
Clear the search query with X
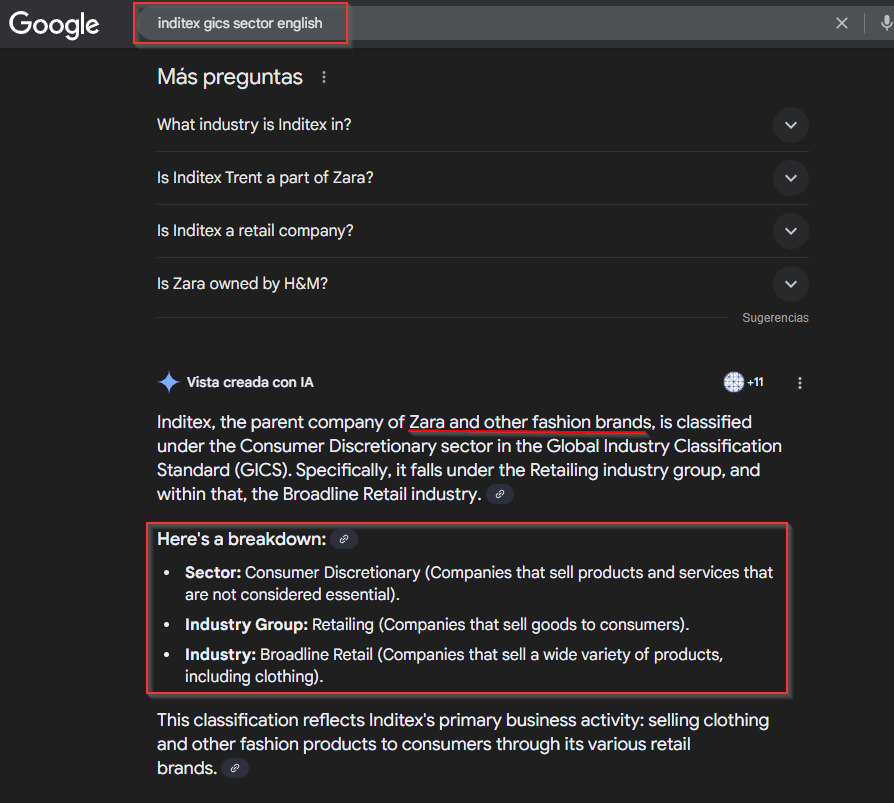point(842,23)
